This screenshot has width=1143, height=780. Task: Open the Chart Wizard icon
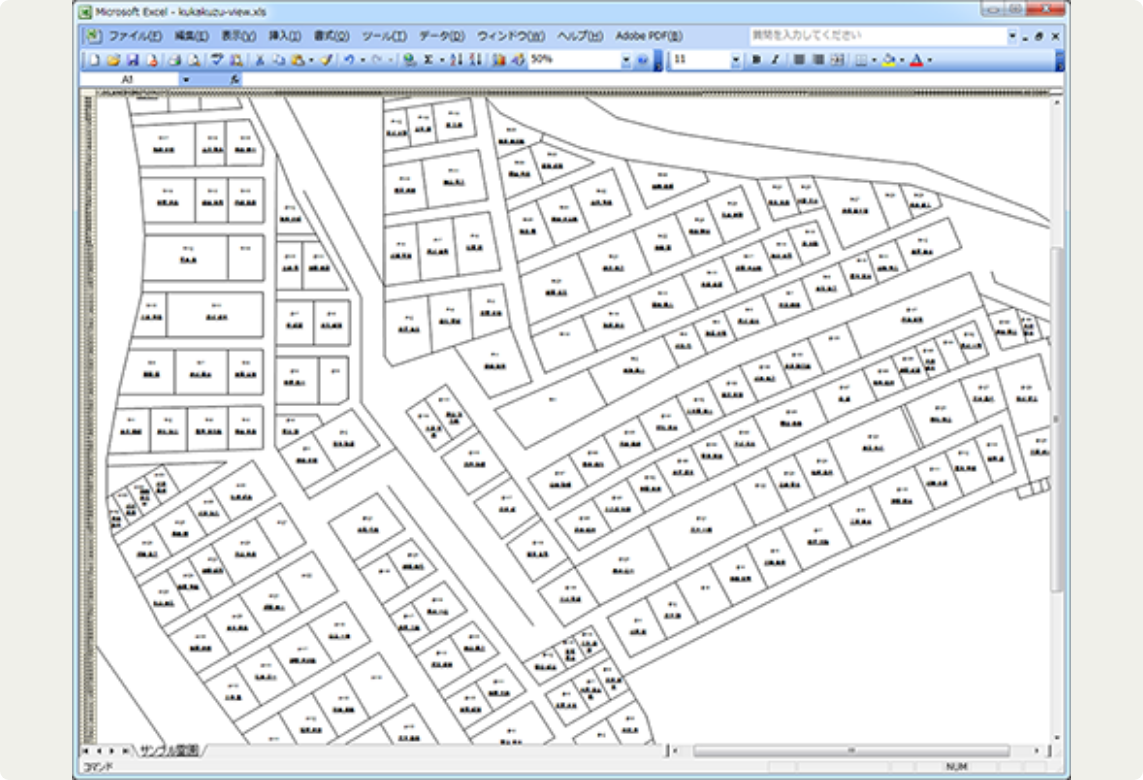tap(499, 60)
